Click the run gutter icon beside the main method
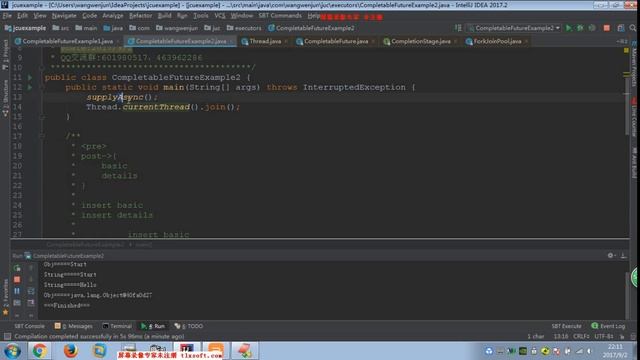640x360 pixels. coord(30,87)
